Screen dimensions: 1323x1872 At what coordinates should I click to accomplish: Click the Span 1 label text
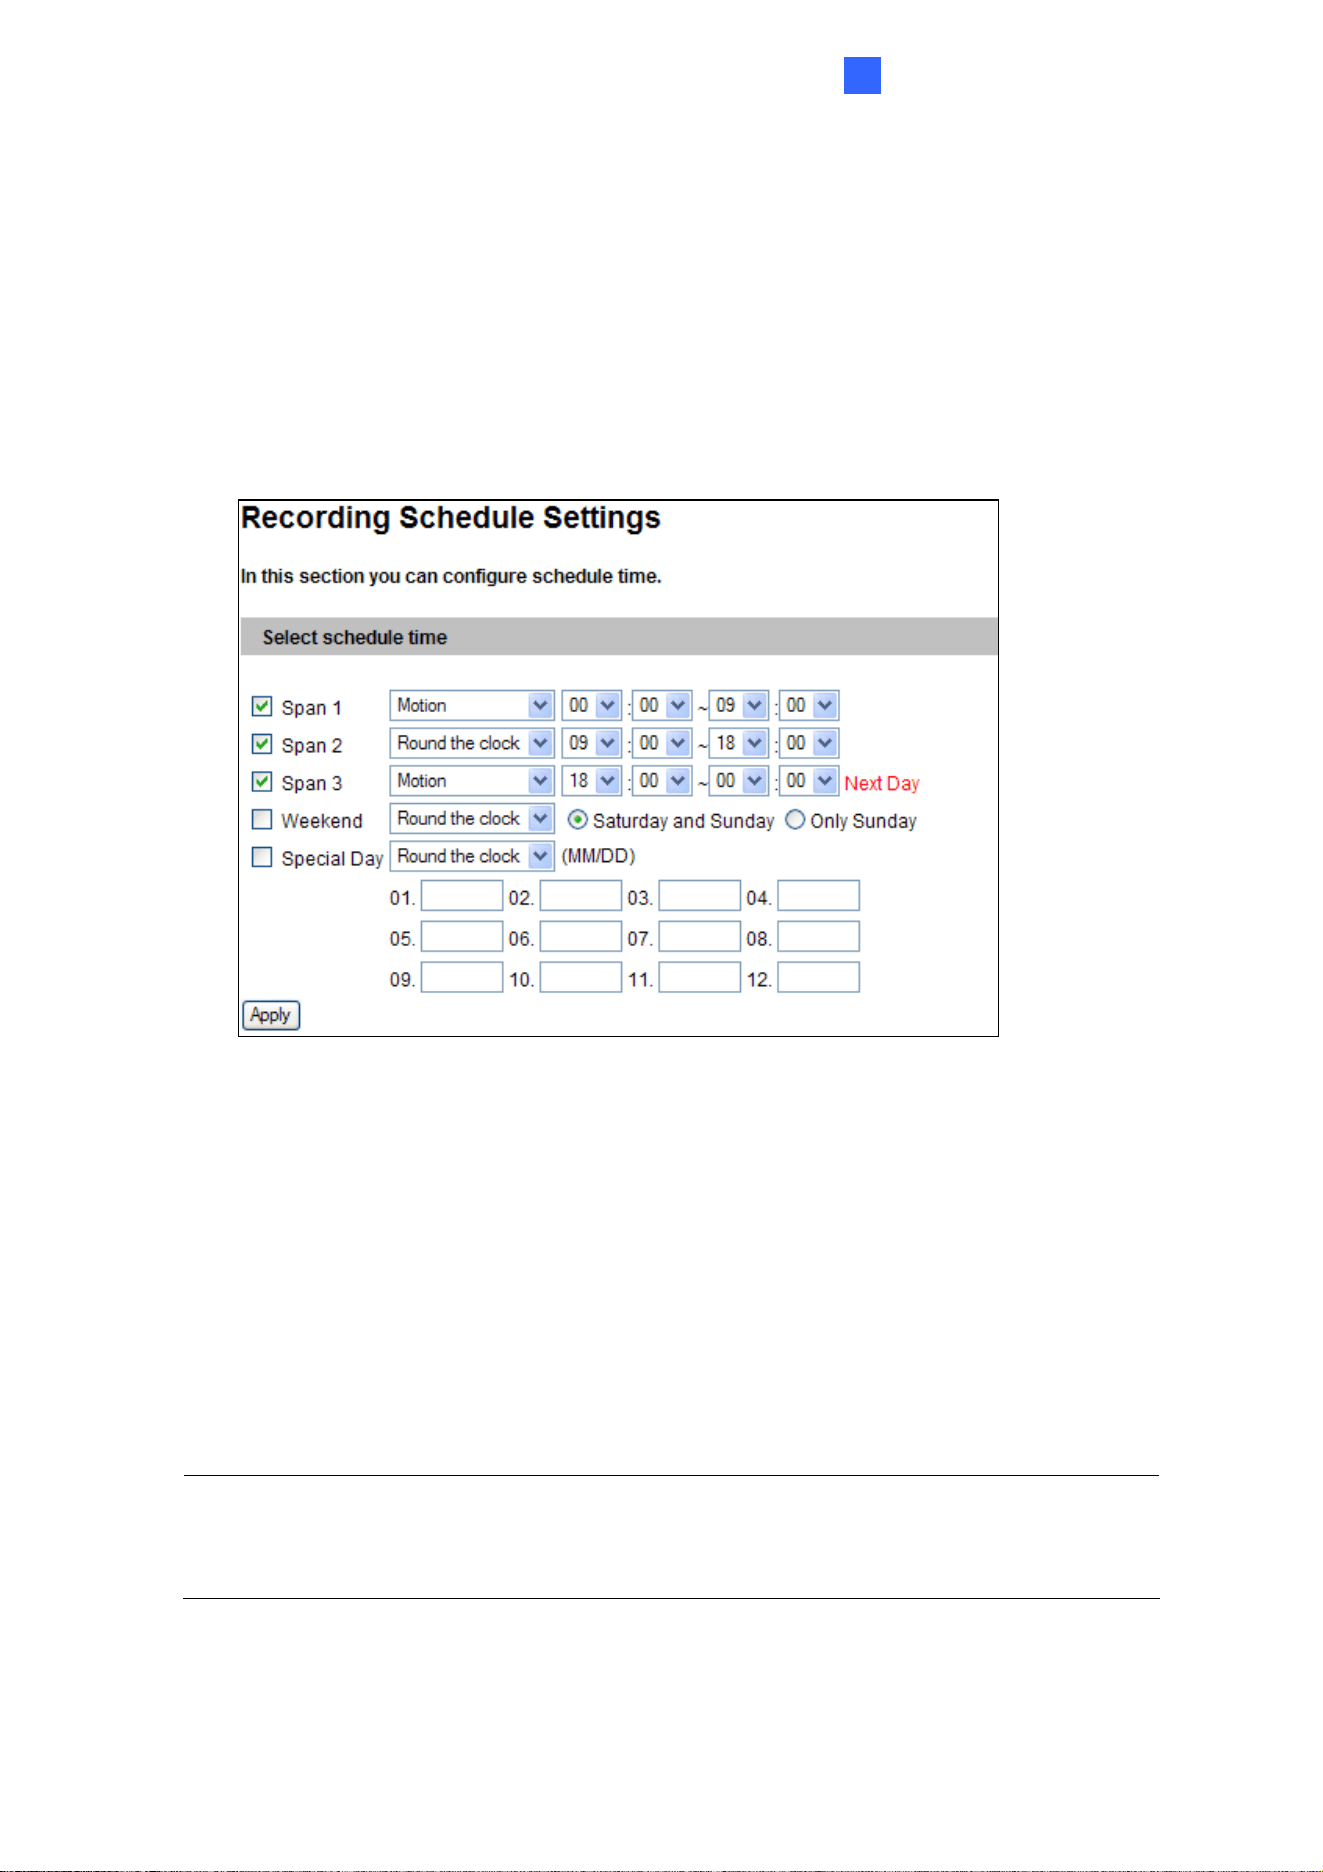click(x=312, y=708)
